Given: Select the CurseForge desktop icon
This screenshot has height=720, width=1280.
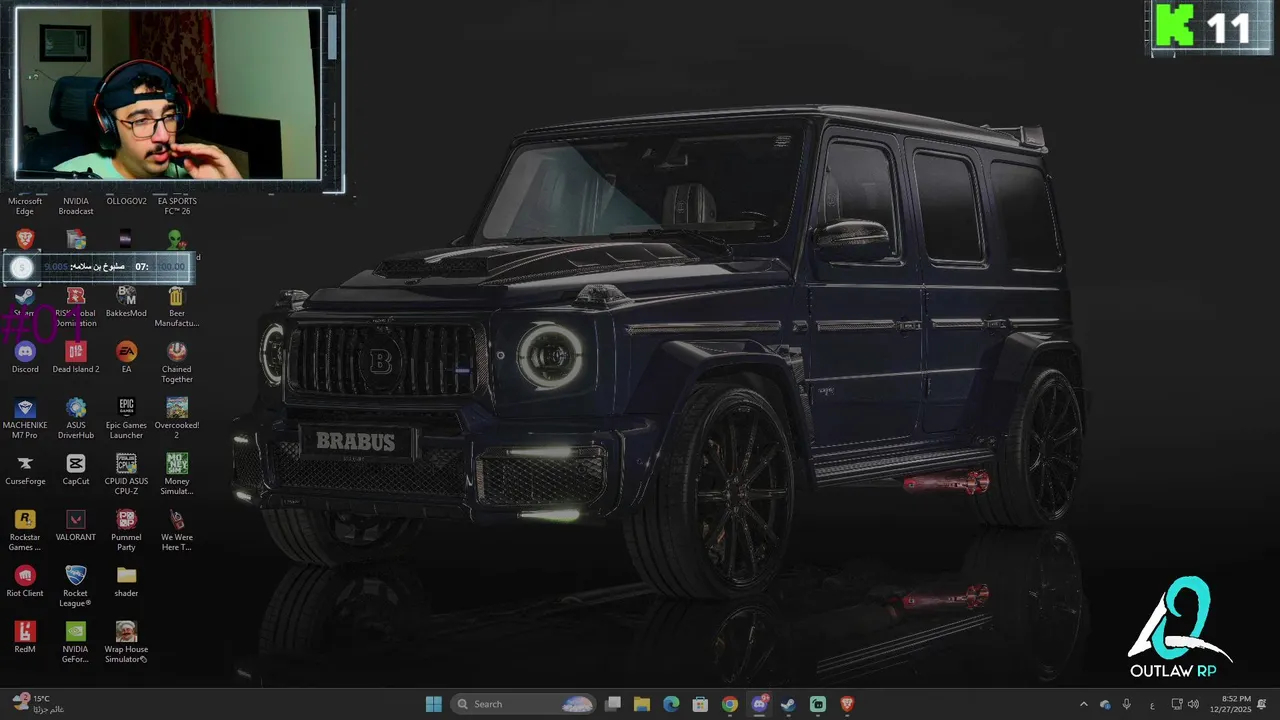Looking at the screenshot, I should point(25,469).
